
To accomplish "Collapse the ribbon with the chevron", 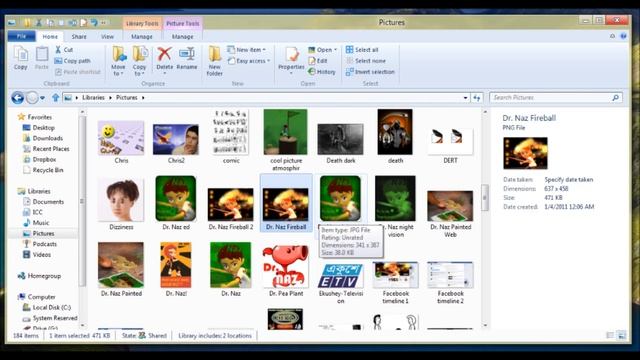I will pos(612,36).
